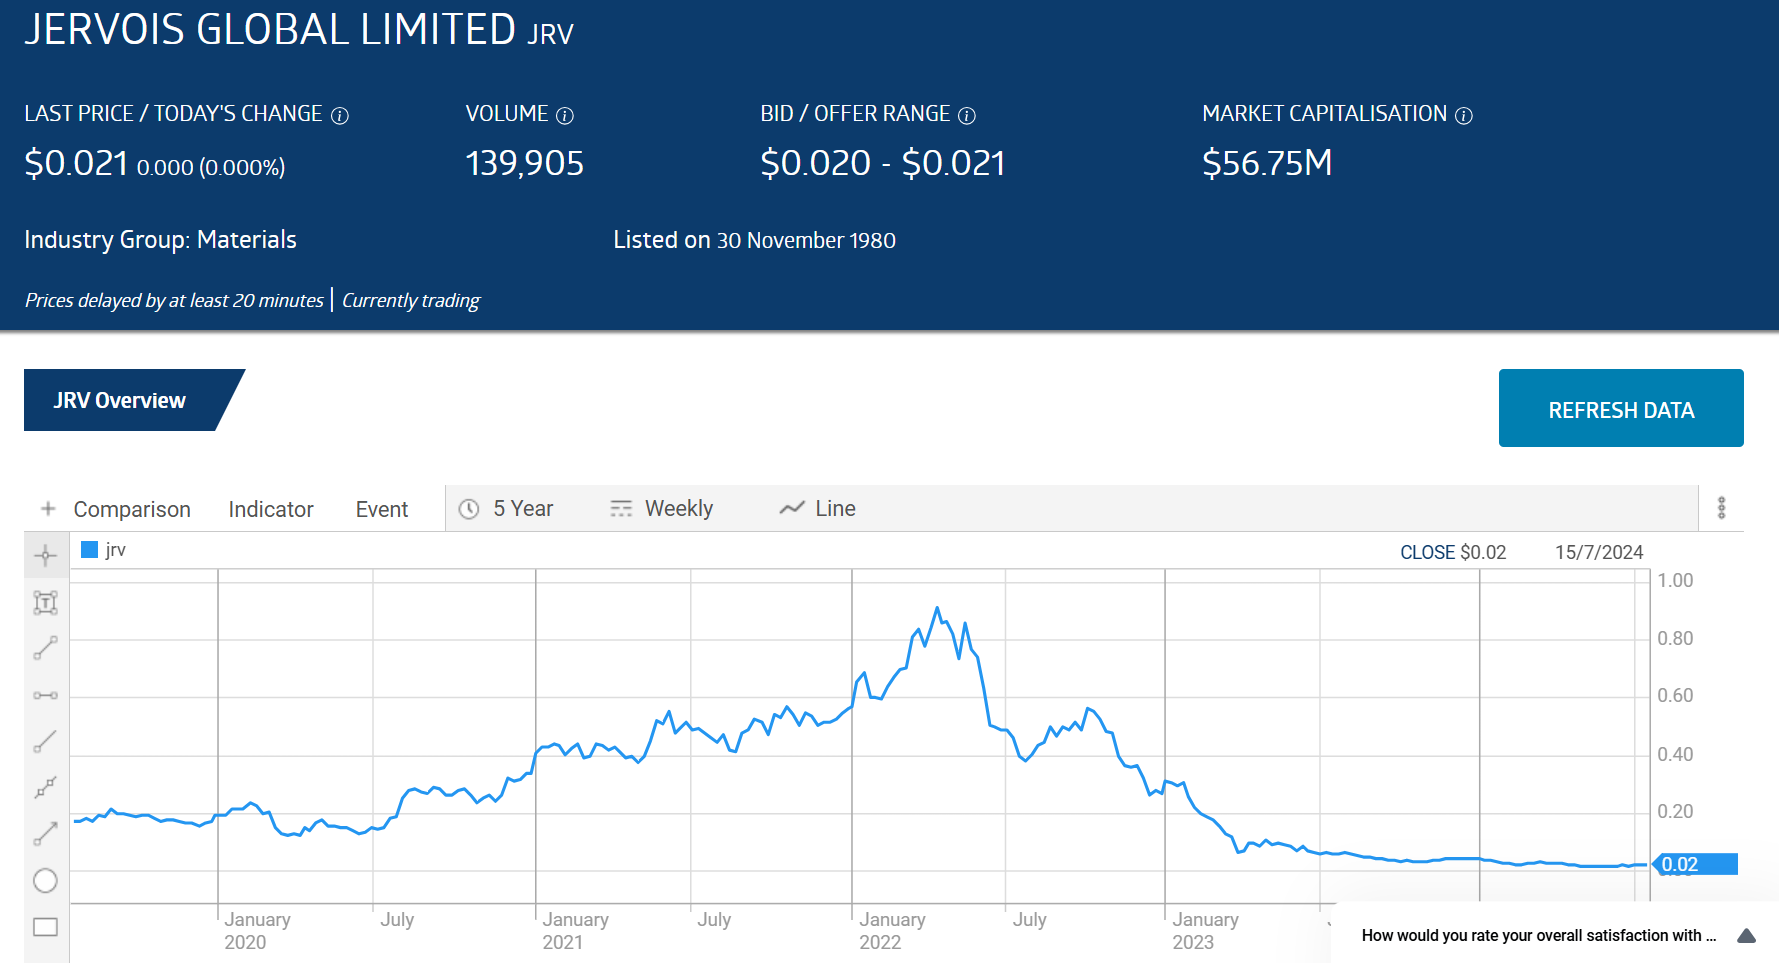Click the '$0.021' last price value
The image size is (1779, 963).
point(76,163)
